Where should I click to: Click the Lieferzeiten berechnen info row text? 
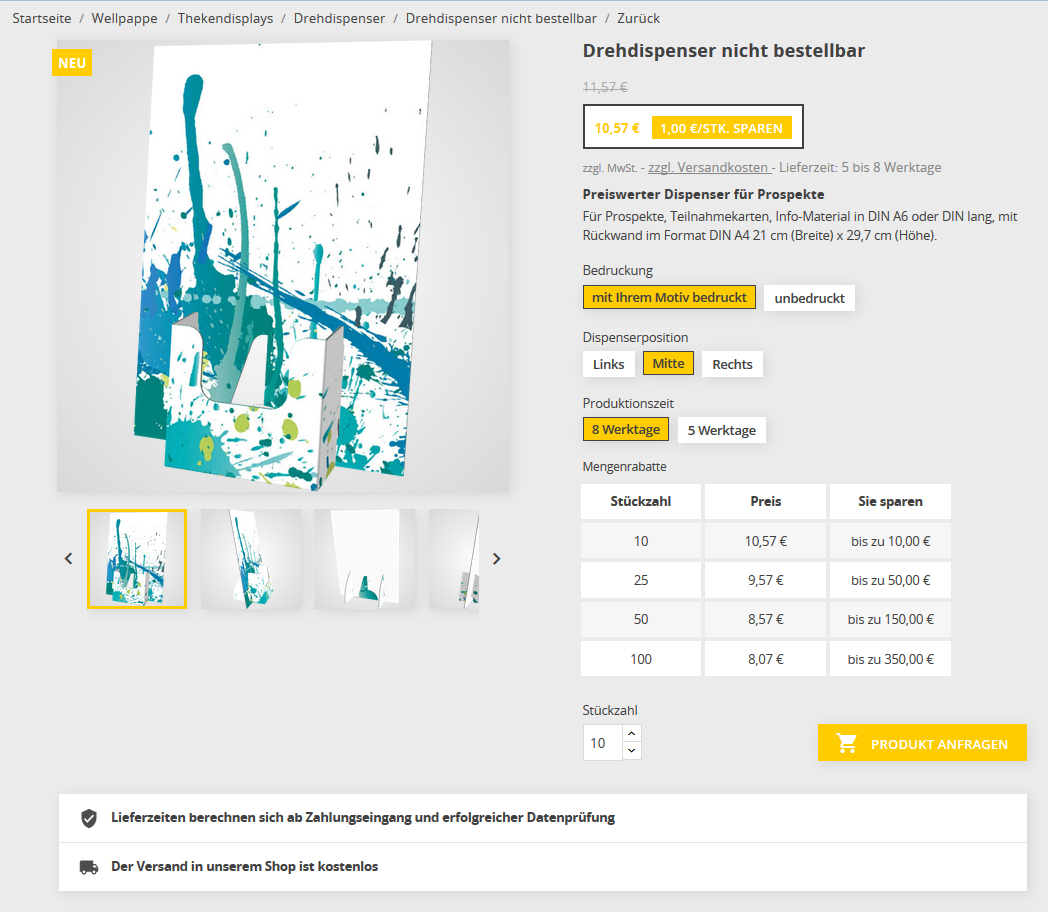pos(363,818)
